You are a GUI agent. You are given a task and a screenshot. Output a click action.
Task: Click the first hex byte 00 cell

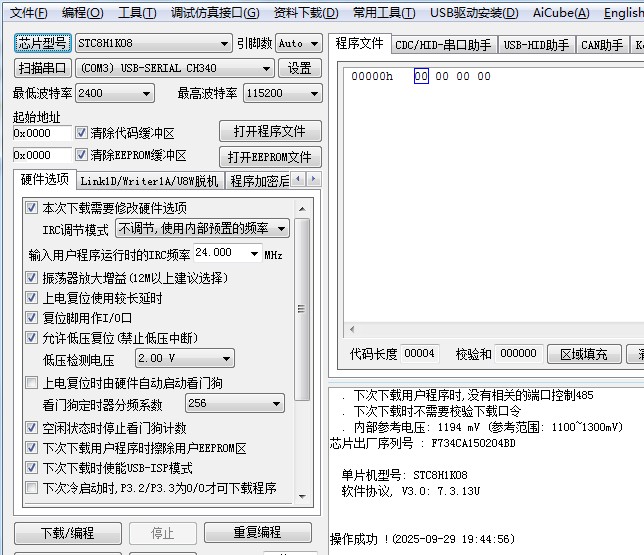point(421,77)
